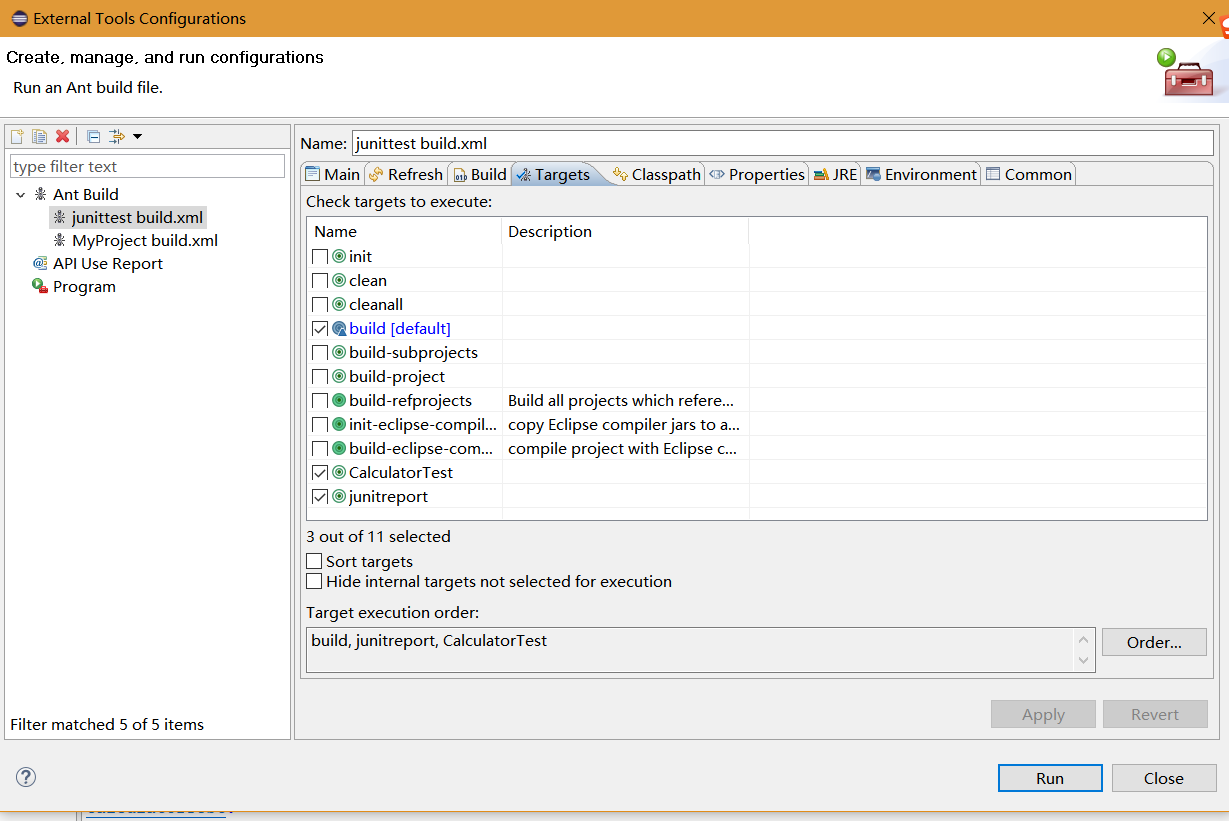Check the build-subprojects checkbox
This screenshot has height=821, width=1229.
tap(320, 352)
